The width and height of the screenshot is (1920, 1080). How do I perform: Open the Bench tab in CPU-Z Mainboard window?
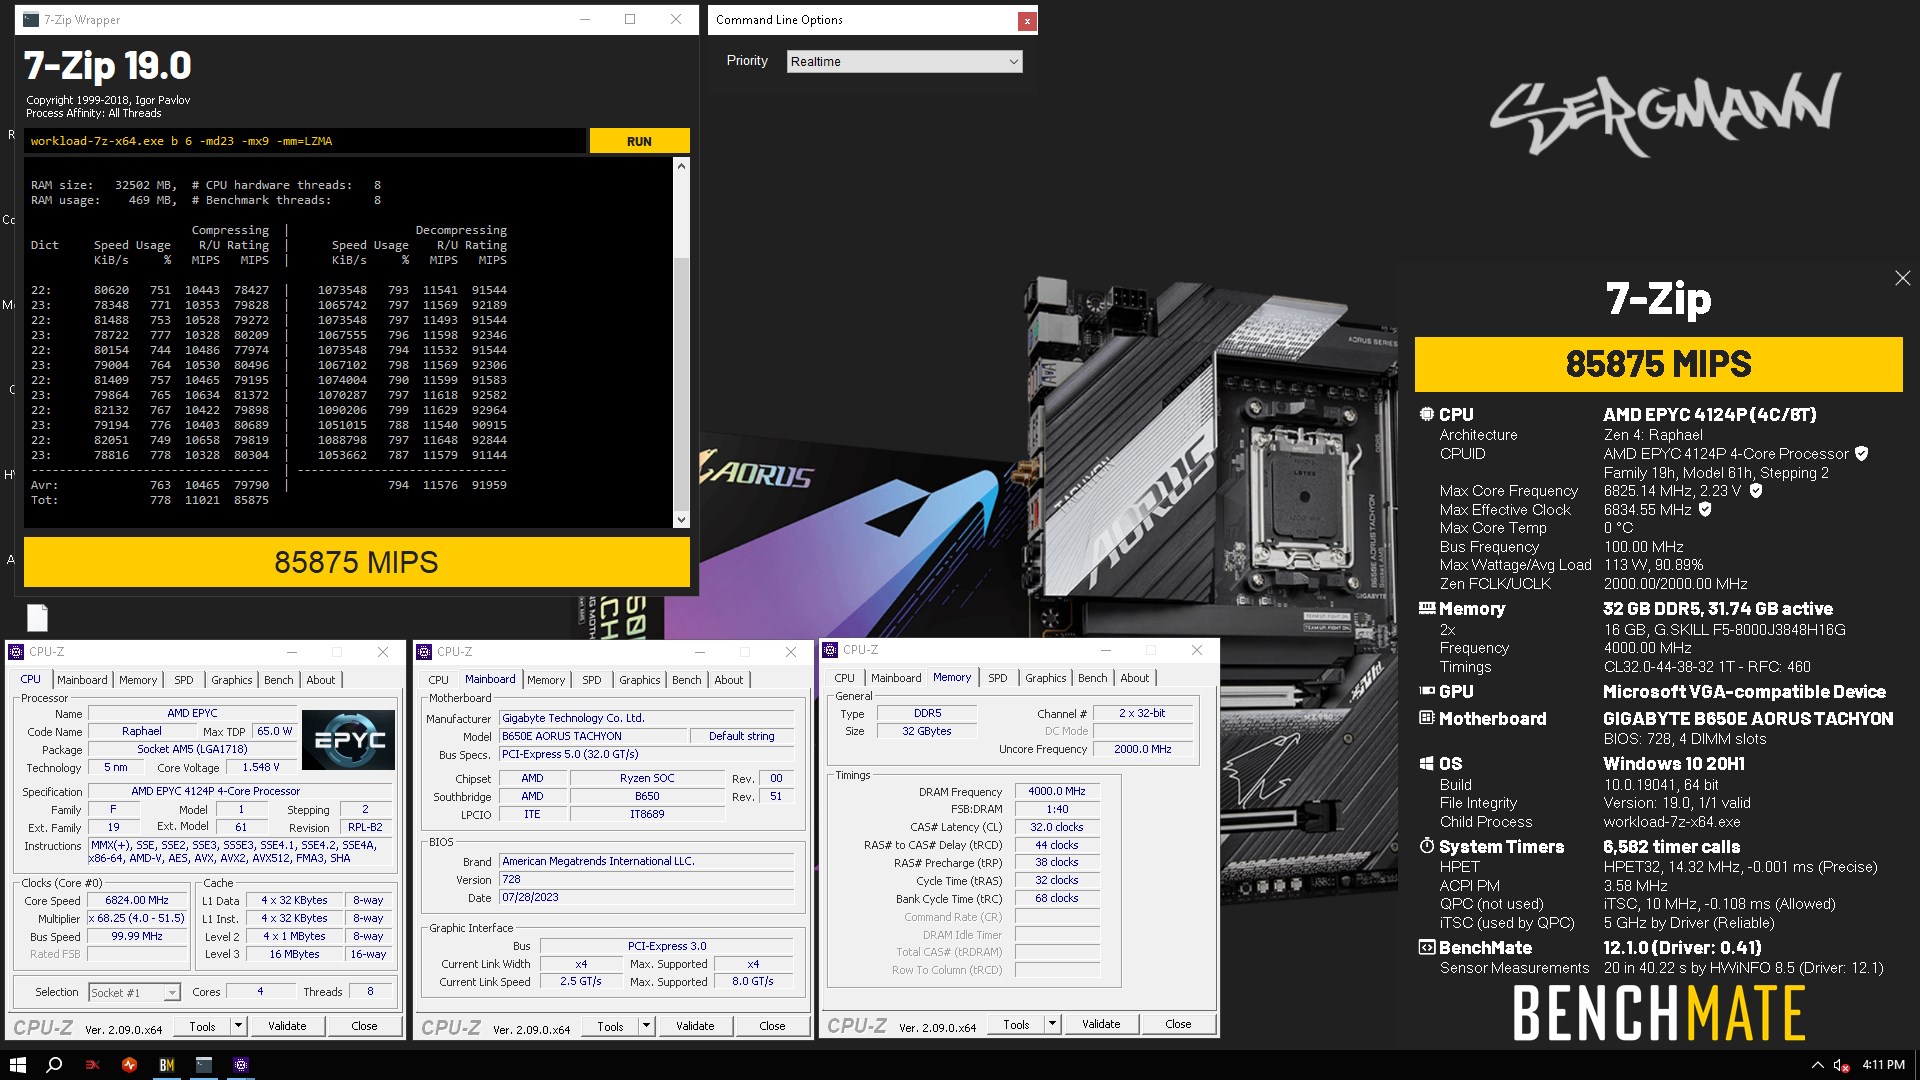687,680
